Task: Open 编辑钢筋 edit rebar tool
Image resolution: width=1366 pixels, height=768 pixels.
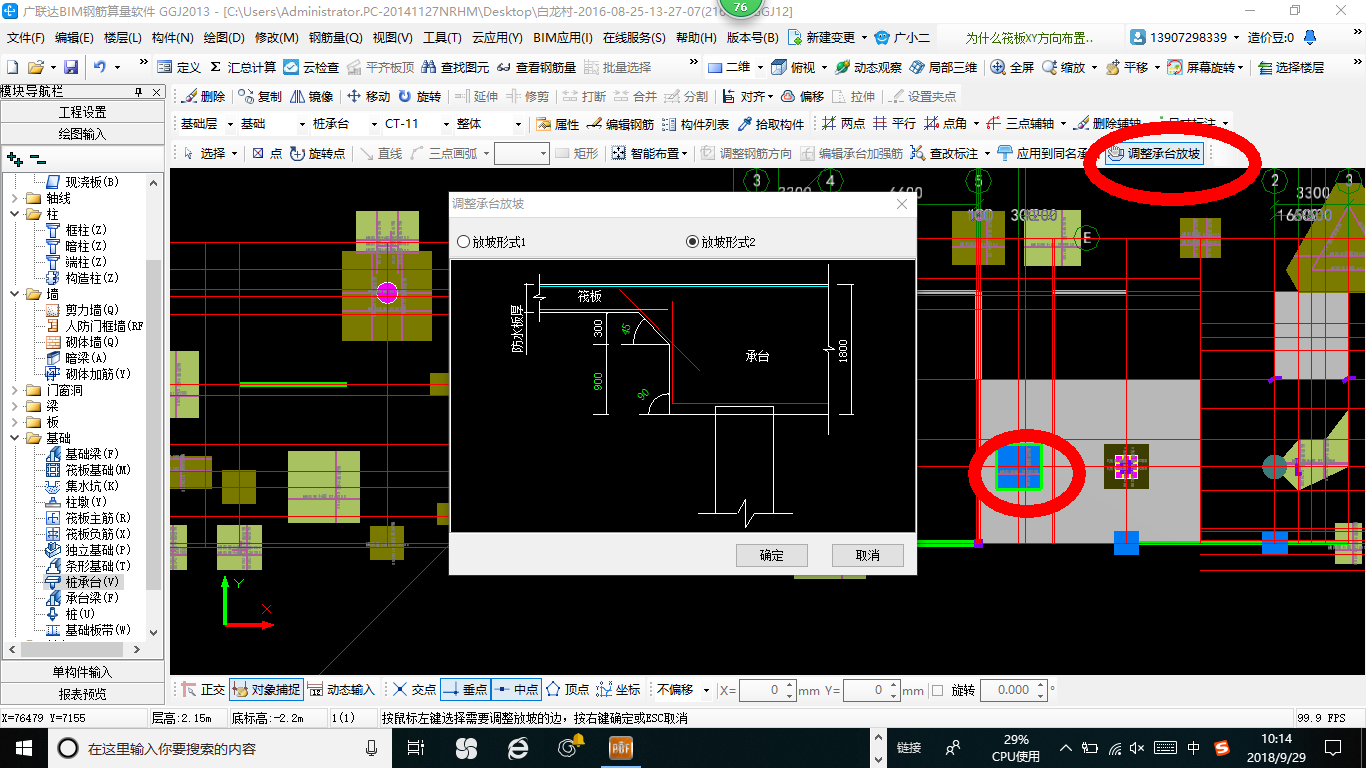Action: tap(620, 124)
